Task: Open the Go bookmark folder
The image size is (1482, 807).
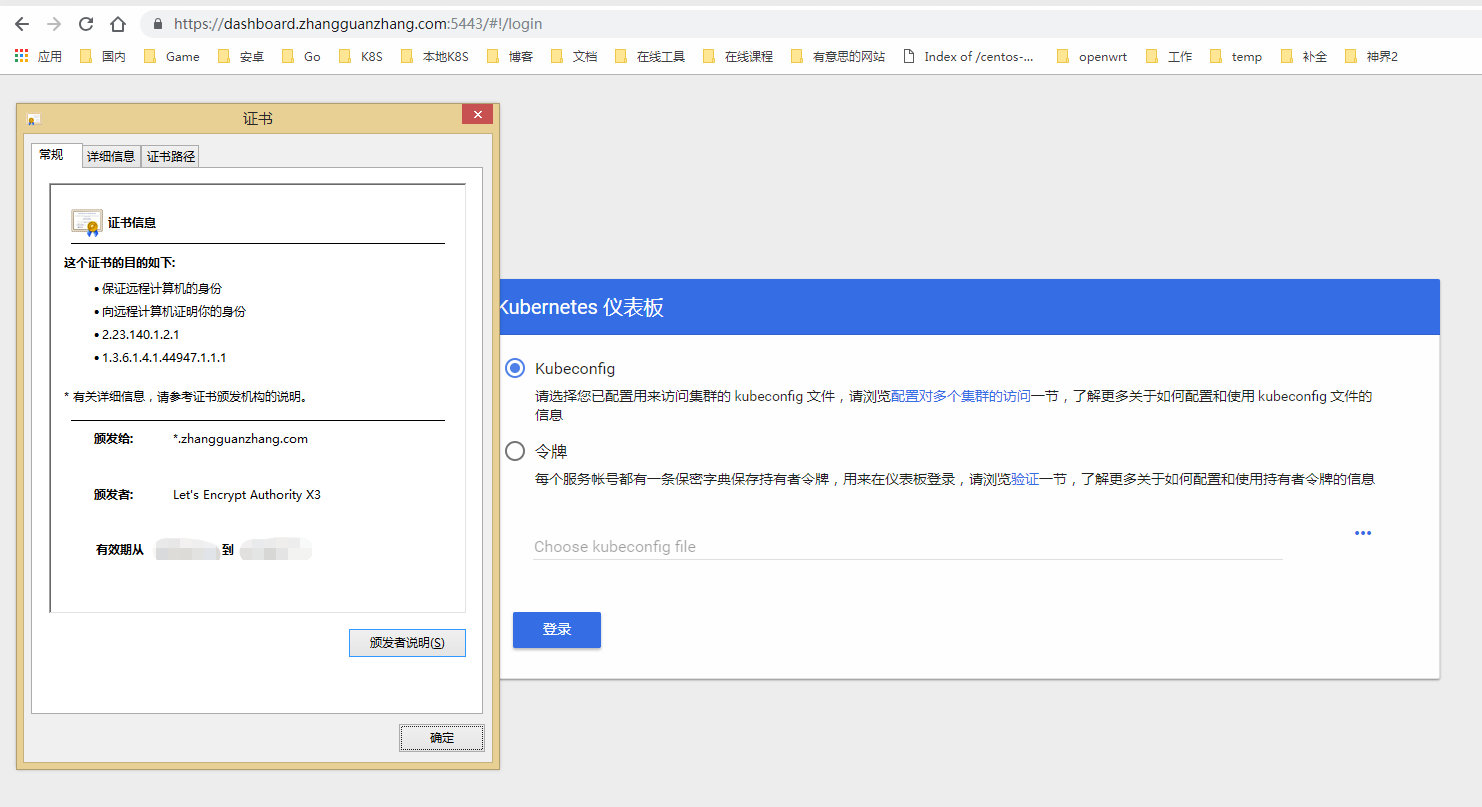Action: pos(301,57)
